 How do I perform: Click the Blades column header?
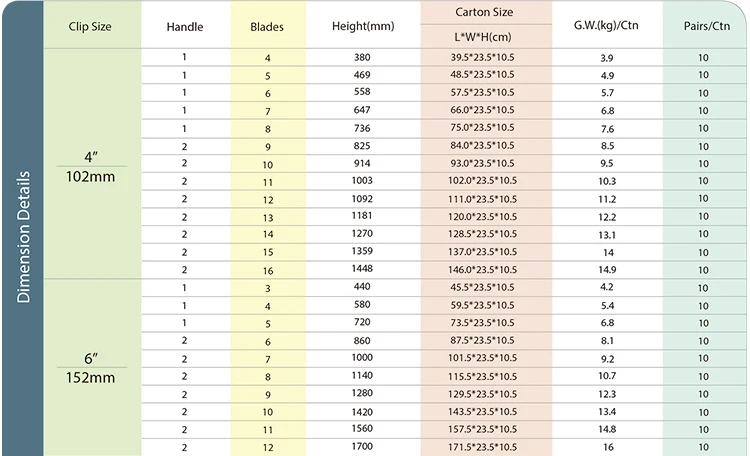click(267, 27)
